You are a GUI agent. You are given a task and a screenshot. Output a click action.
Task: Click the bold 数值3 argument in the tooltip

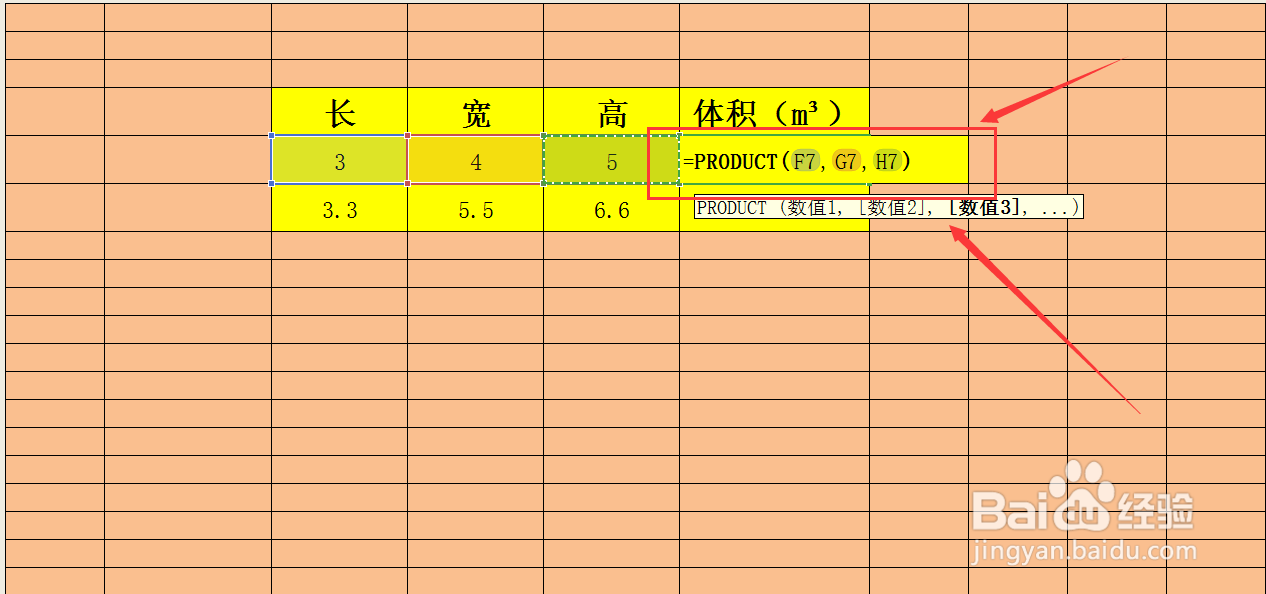pyautogui.click(x=984, y=208)
